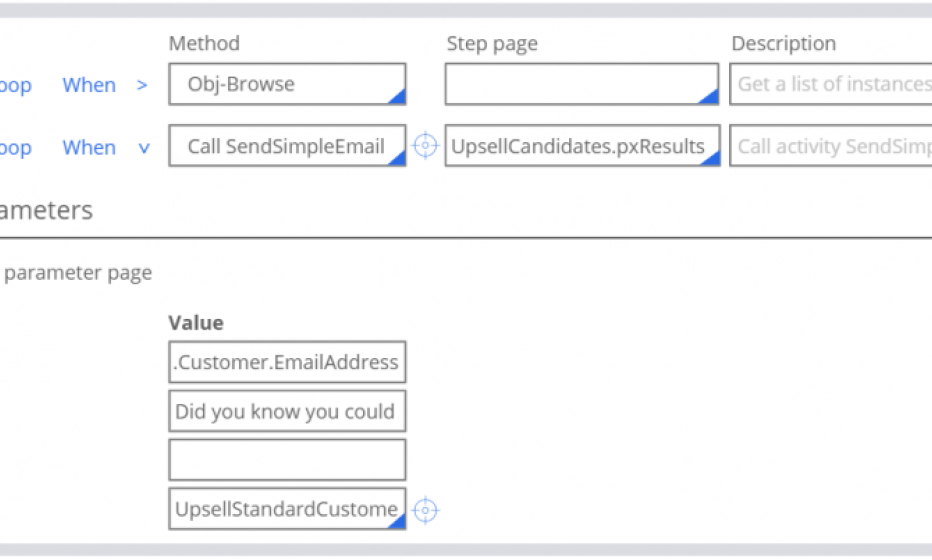Screen dimensions: 932x560
Task: Select the empty third Value field
Action: coord(287,460)
